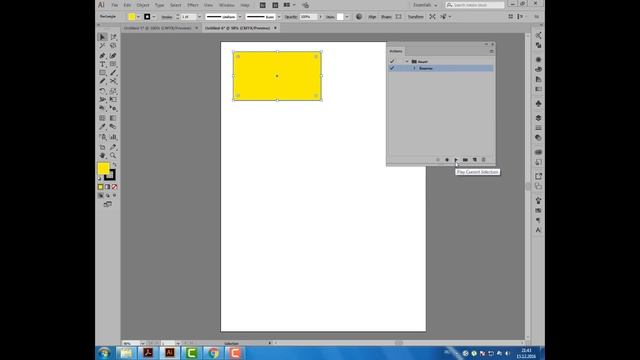The width and height of the screenshot is (640, 360).
Task: Click the Opacity label link
Action: pos(291,17)
